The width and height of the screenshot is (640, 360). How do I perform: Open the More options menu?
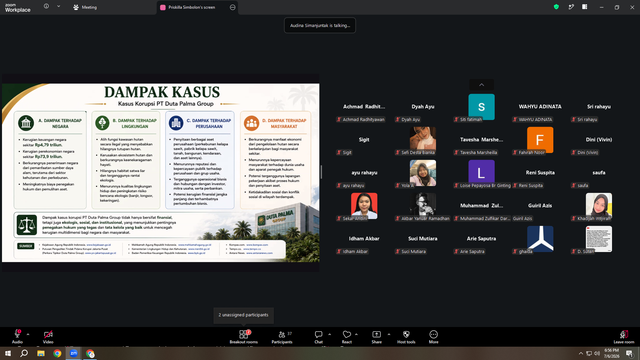click(433, 337)
